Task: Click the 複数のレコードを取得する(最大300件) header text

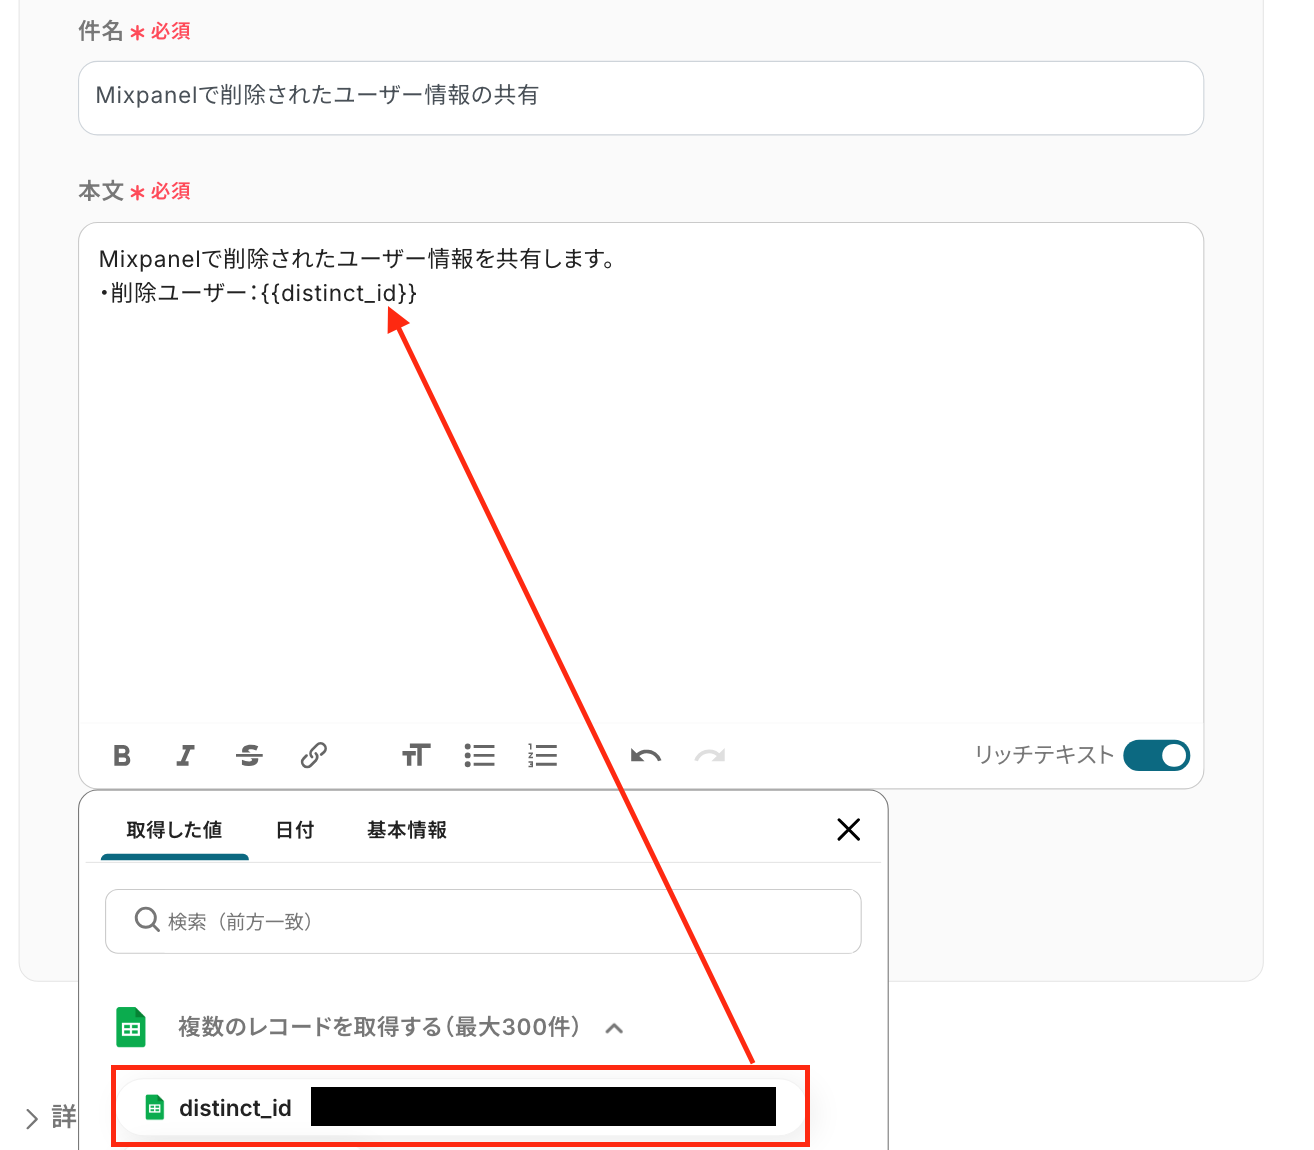Action: click(380, 1027)
